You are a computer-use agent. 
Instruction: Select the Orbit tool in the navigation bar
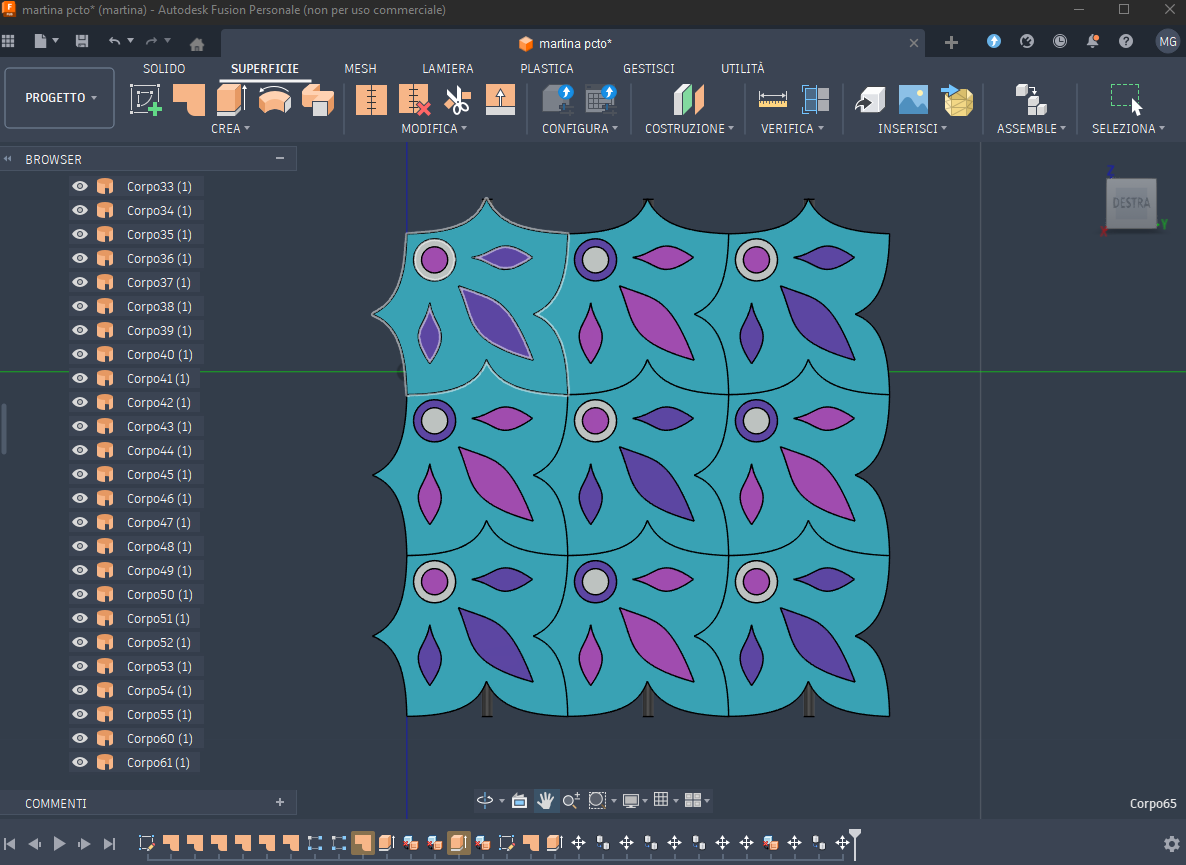487,800
